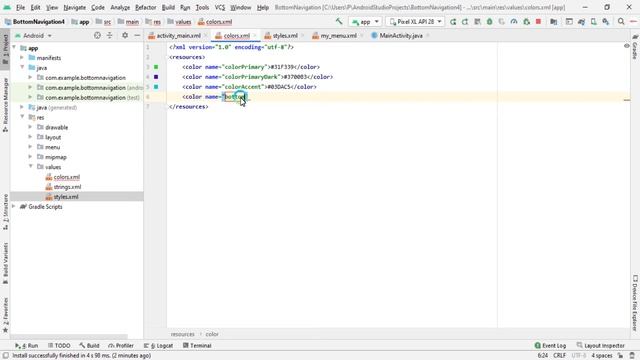Click the green colorPrimary gutter swatch
This screenshot has height=360, width=640.
click(x=156, y=67)
